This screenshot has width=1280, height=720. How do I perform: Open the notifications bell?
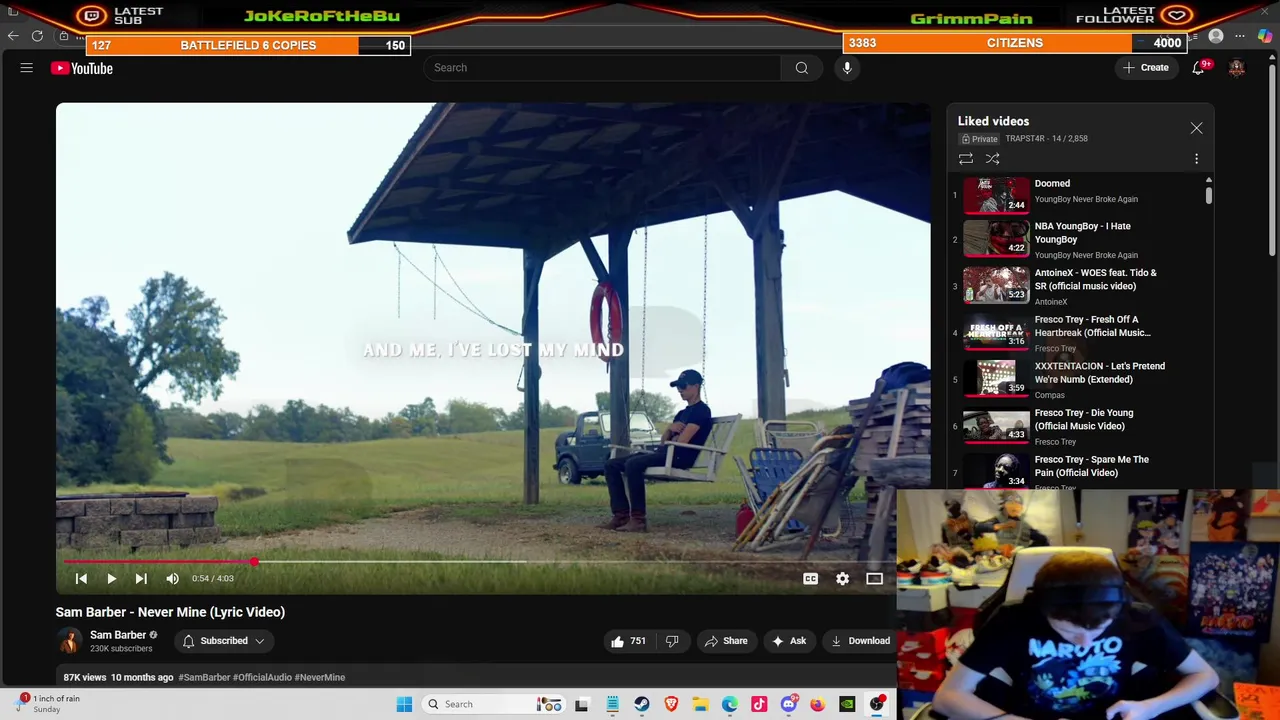(1198, 68)
